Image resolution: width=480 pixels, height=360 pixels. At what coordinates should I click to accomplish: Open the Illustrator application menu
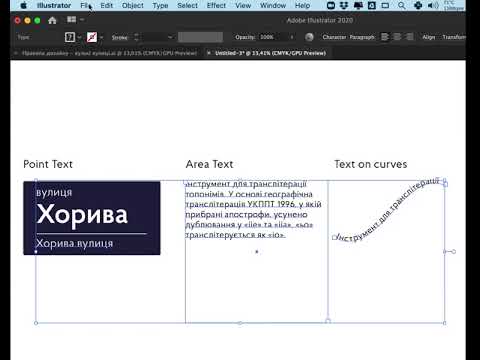point(54,6)
